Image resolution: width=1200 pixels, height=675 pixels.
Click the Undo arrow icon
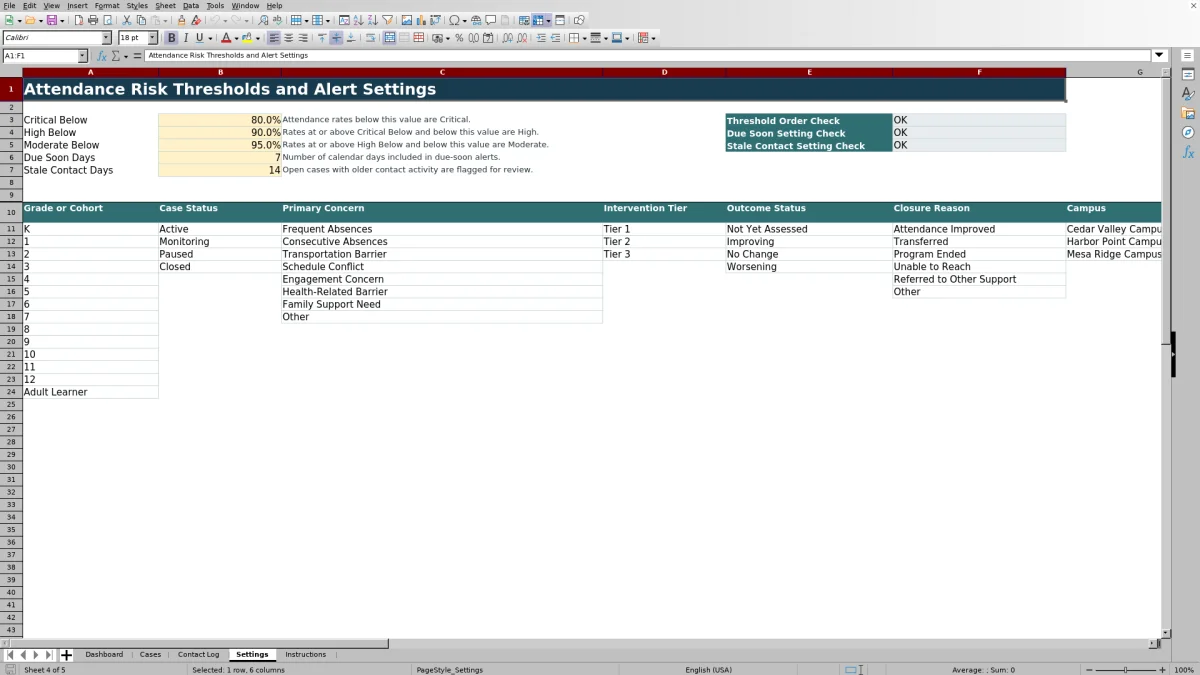point(215,20)
